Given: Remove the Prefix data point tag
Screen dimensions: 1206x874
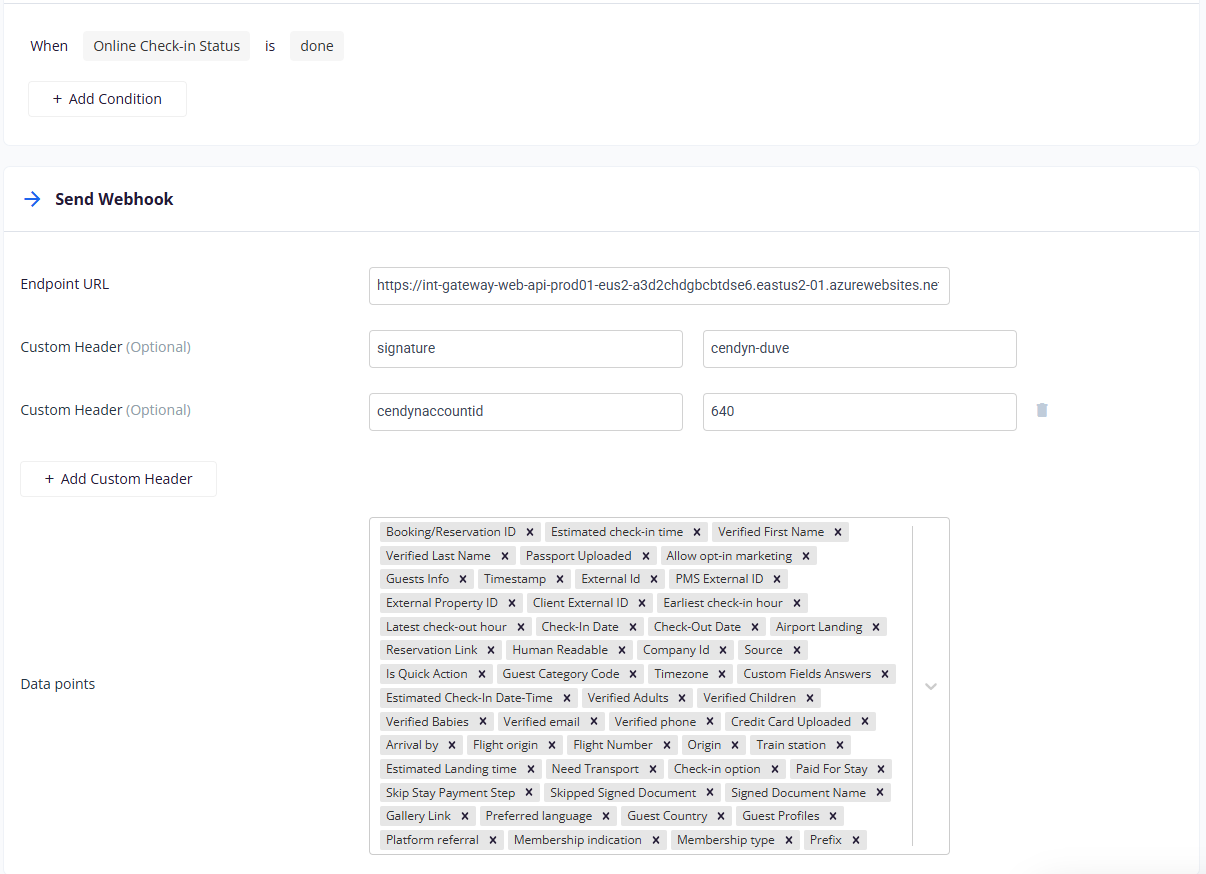Looking at the screenshot, I should coord(856,840).
